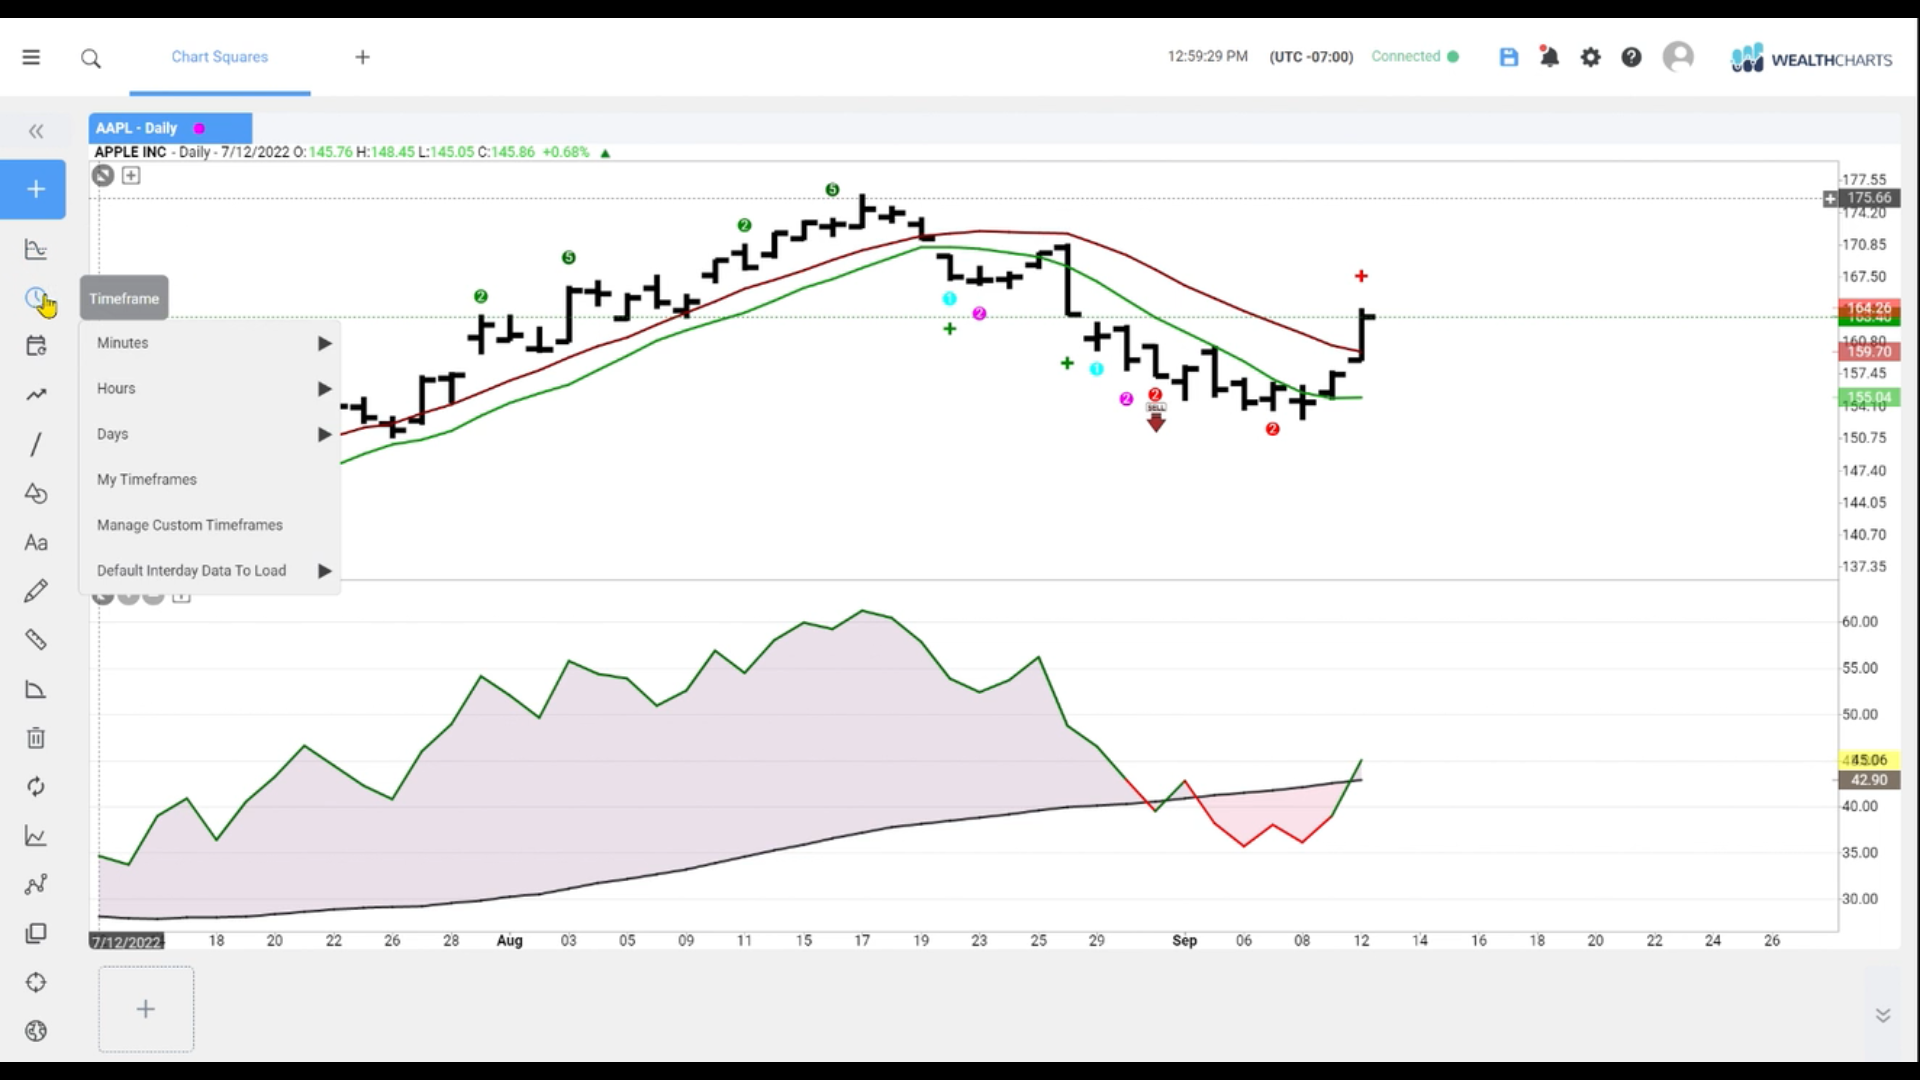
Task: Open the hamburger main menu
Action: click(x=31, y=57)
